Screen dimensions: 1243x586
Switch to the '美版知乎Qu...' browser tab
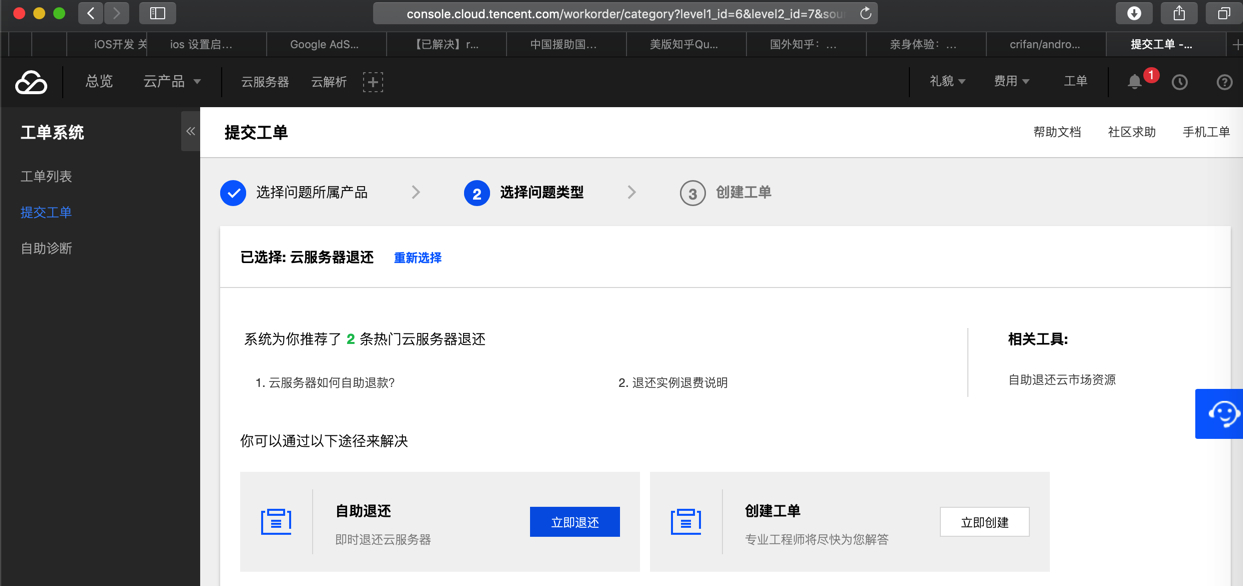(x=687, y=44)
